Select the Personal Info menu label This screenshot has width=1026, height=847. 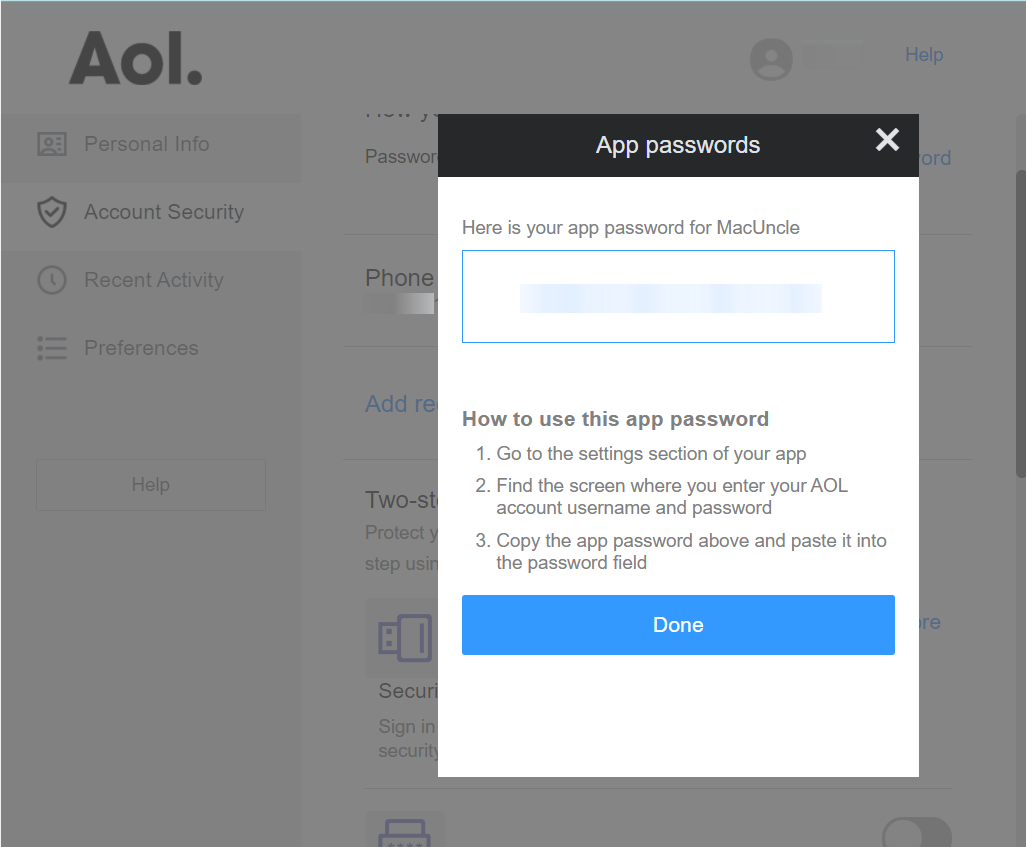point(147,144)
